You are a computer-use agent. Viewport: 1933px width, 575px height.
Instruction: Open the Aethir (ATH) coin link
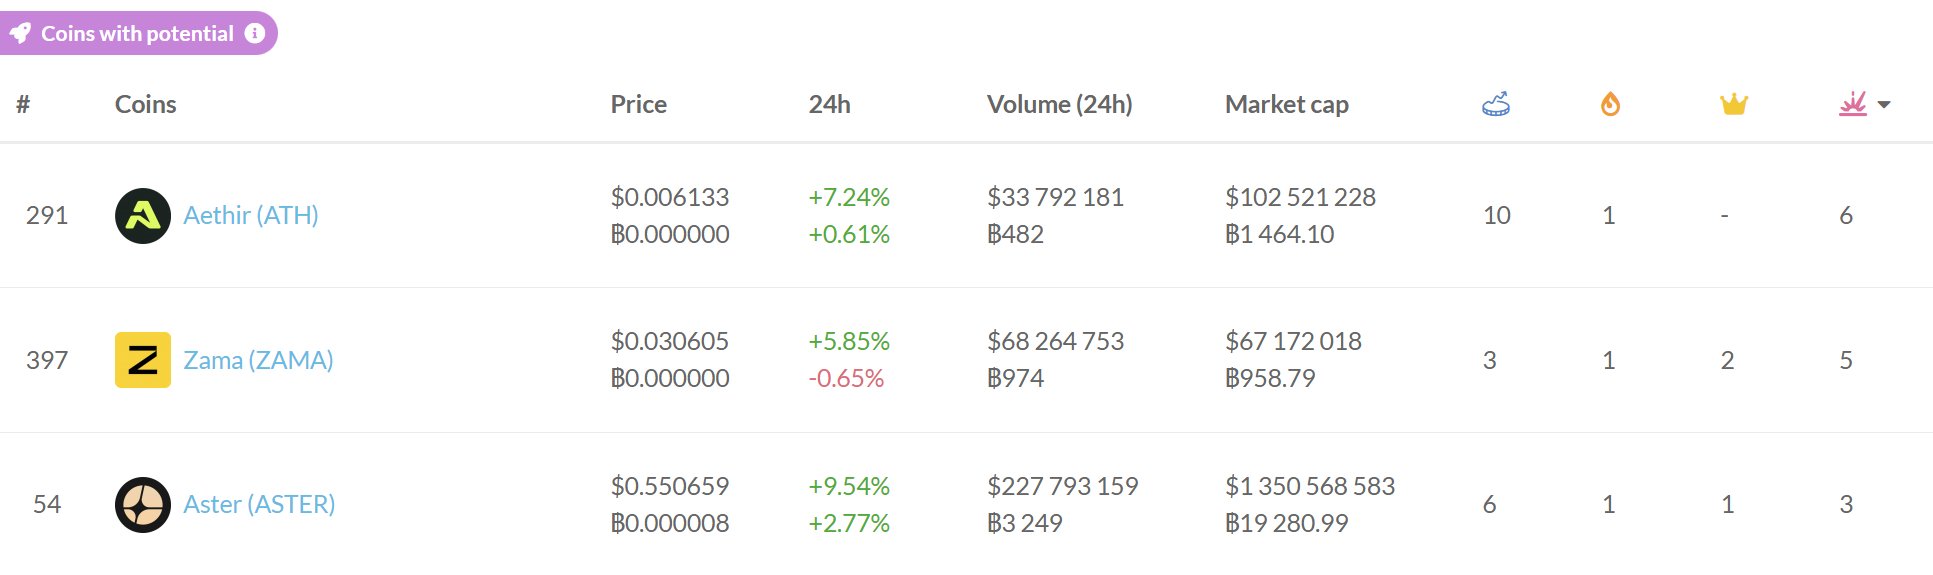(x=250, y=215)
